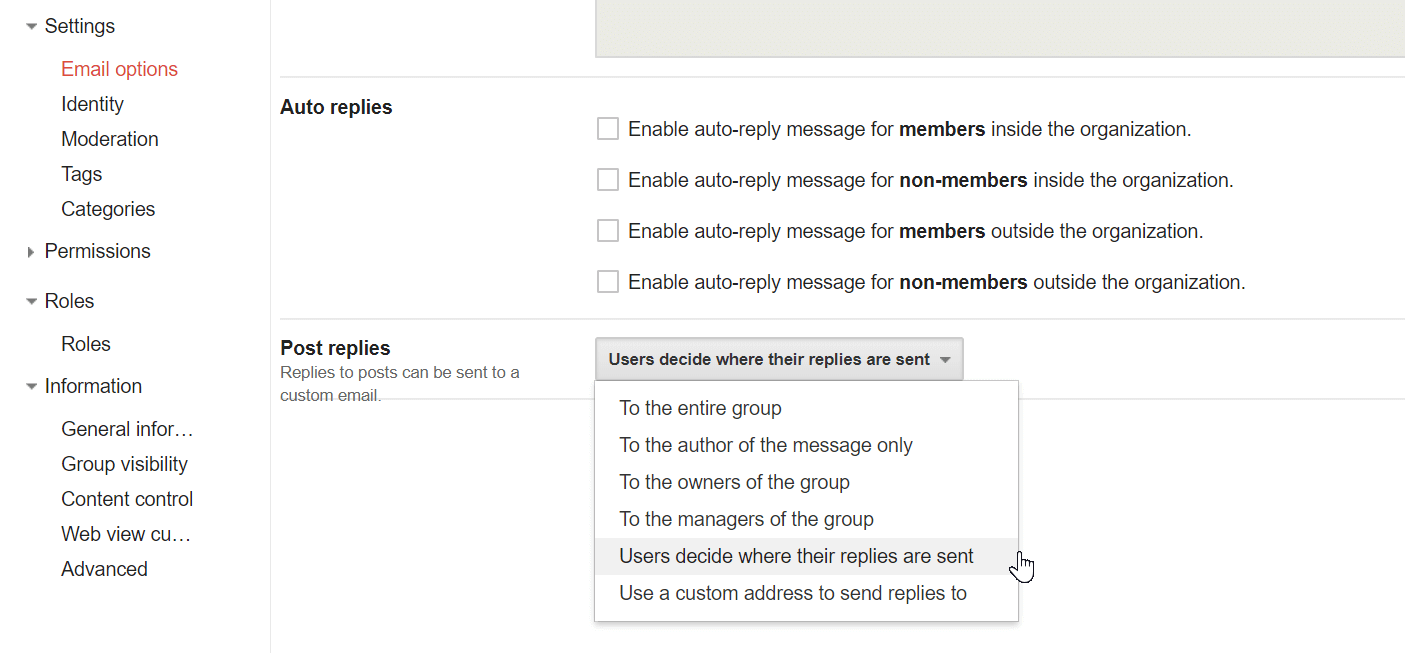Open Email options in the sidebar
1405x653 pixels.
click(119, 69)
